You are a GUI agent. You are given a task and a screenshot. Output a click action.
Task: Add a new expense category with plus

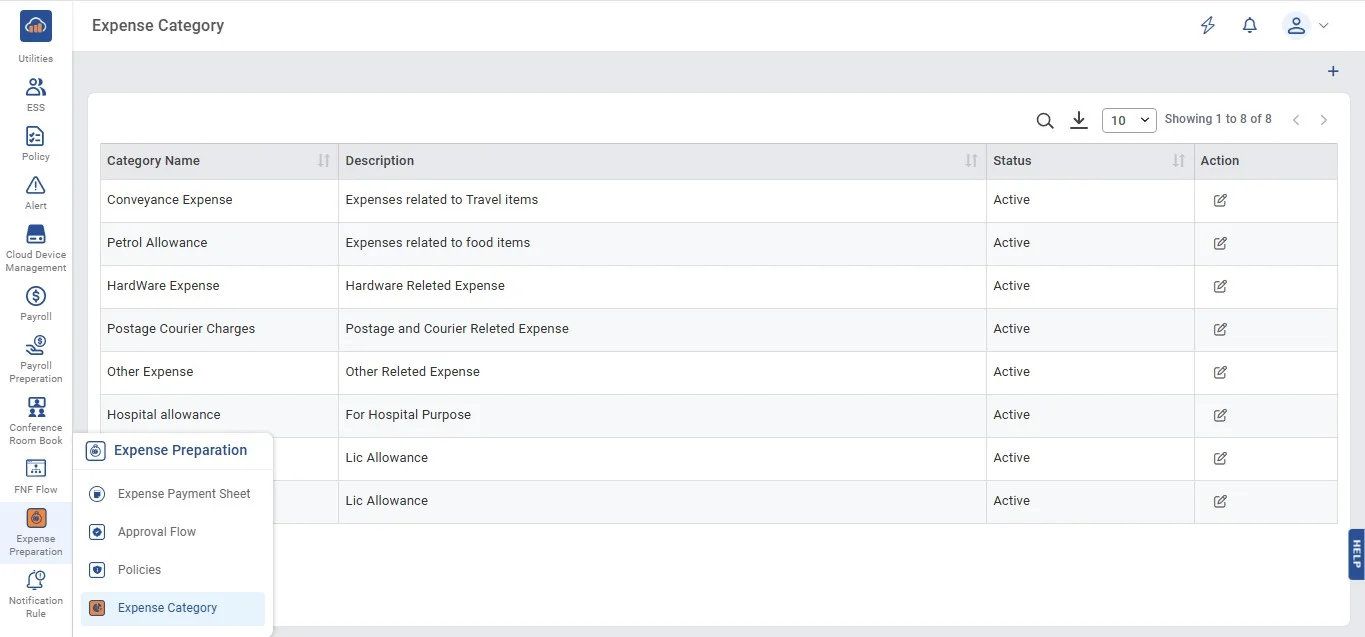tap(1332, 72)
